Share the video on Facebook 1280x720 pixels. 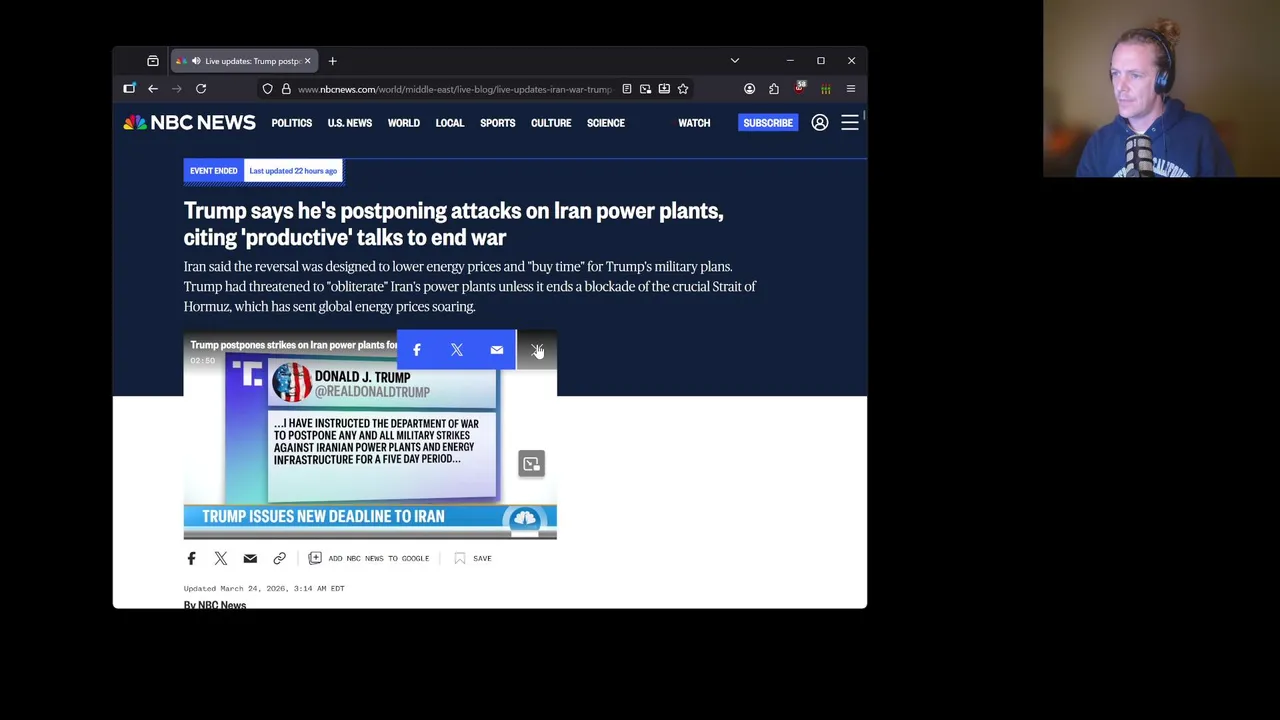tap(417, 350)
